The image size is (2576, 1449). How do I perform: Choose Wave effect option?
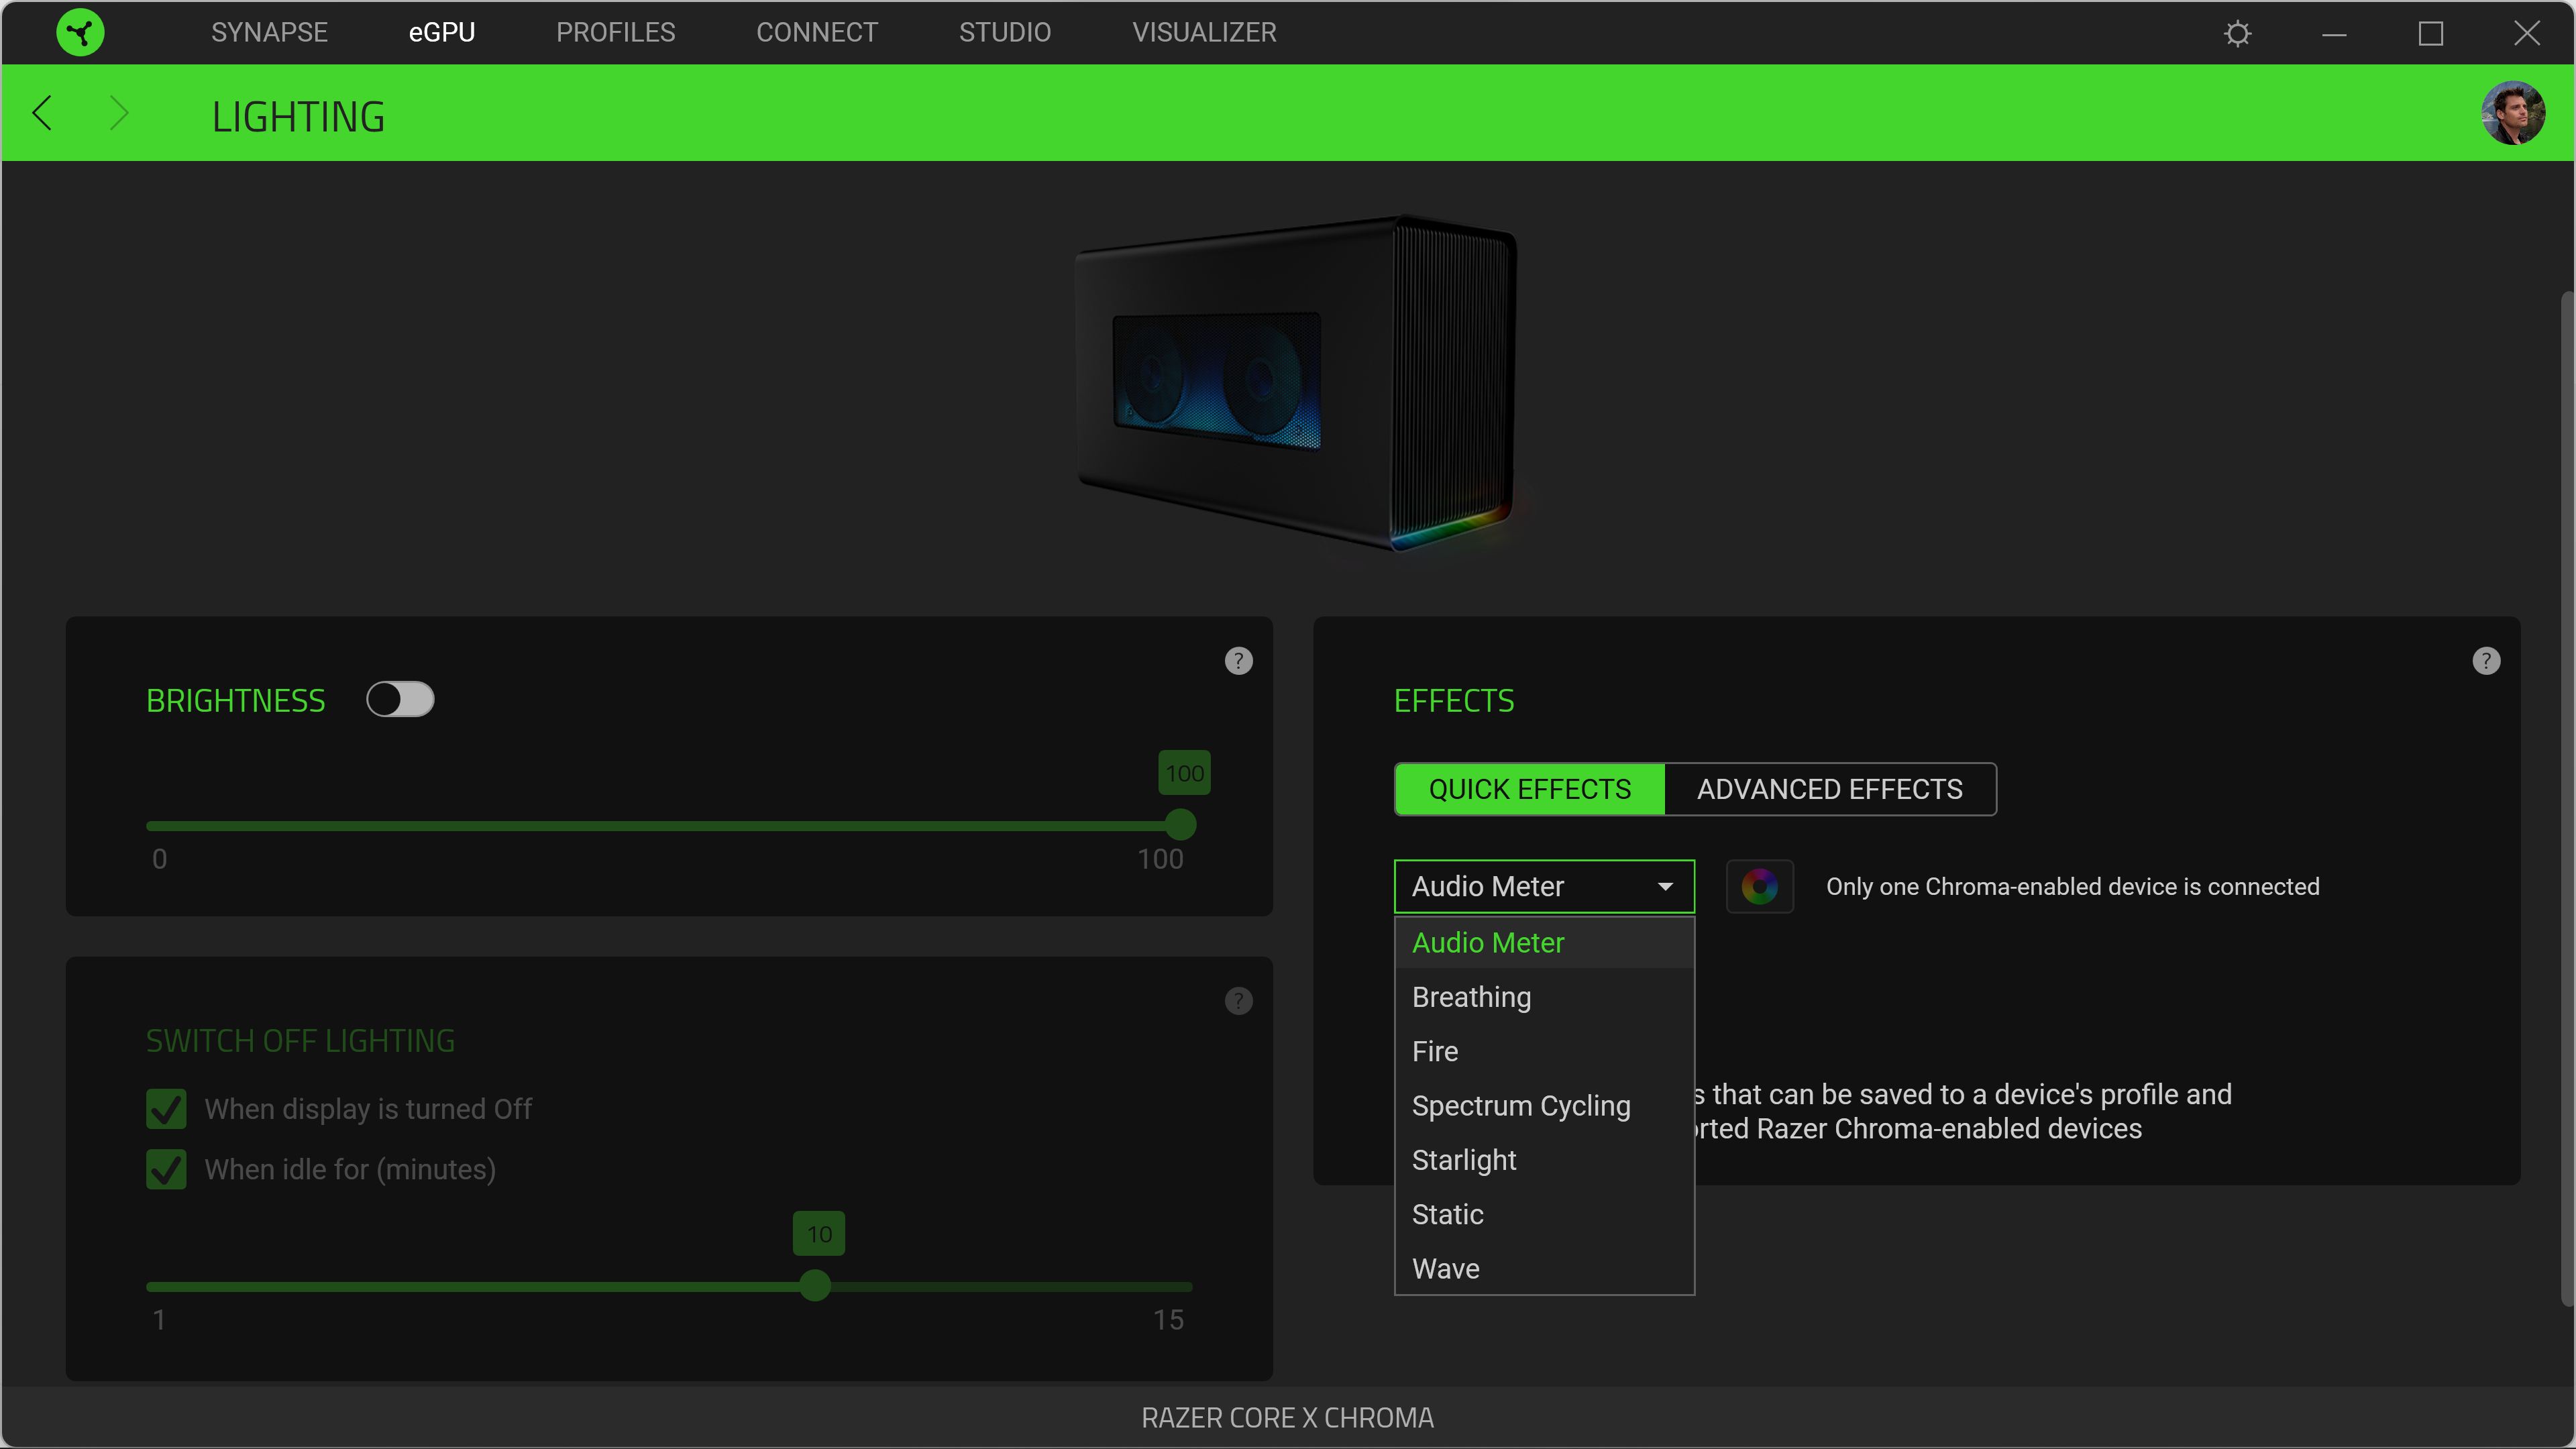coord(1445,1268)
